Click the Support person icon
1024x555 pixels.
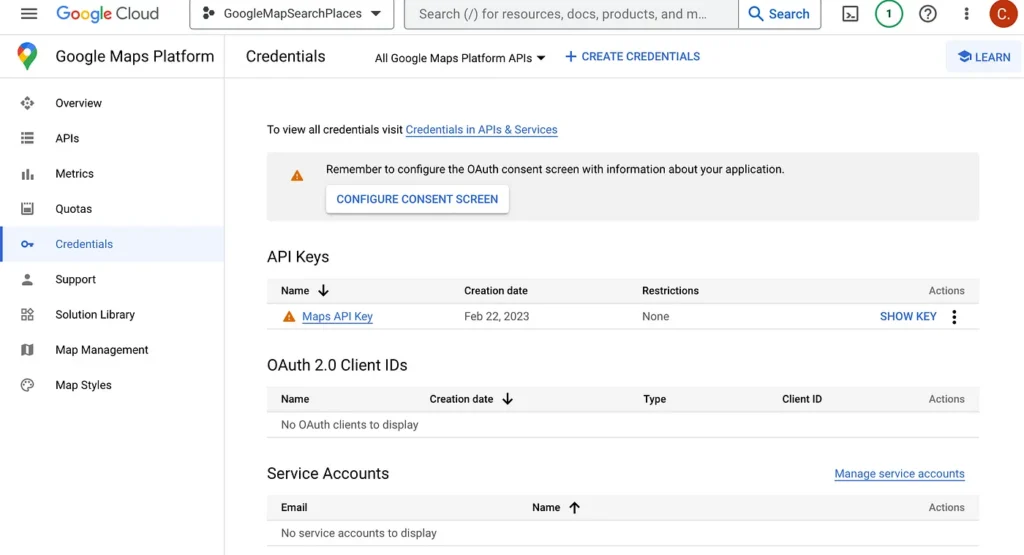point(27,279)
